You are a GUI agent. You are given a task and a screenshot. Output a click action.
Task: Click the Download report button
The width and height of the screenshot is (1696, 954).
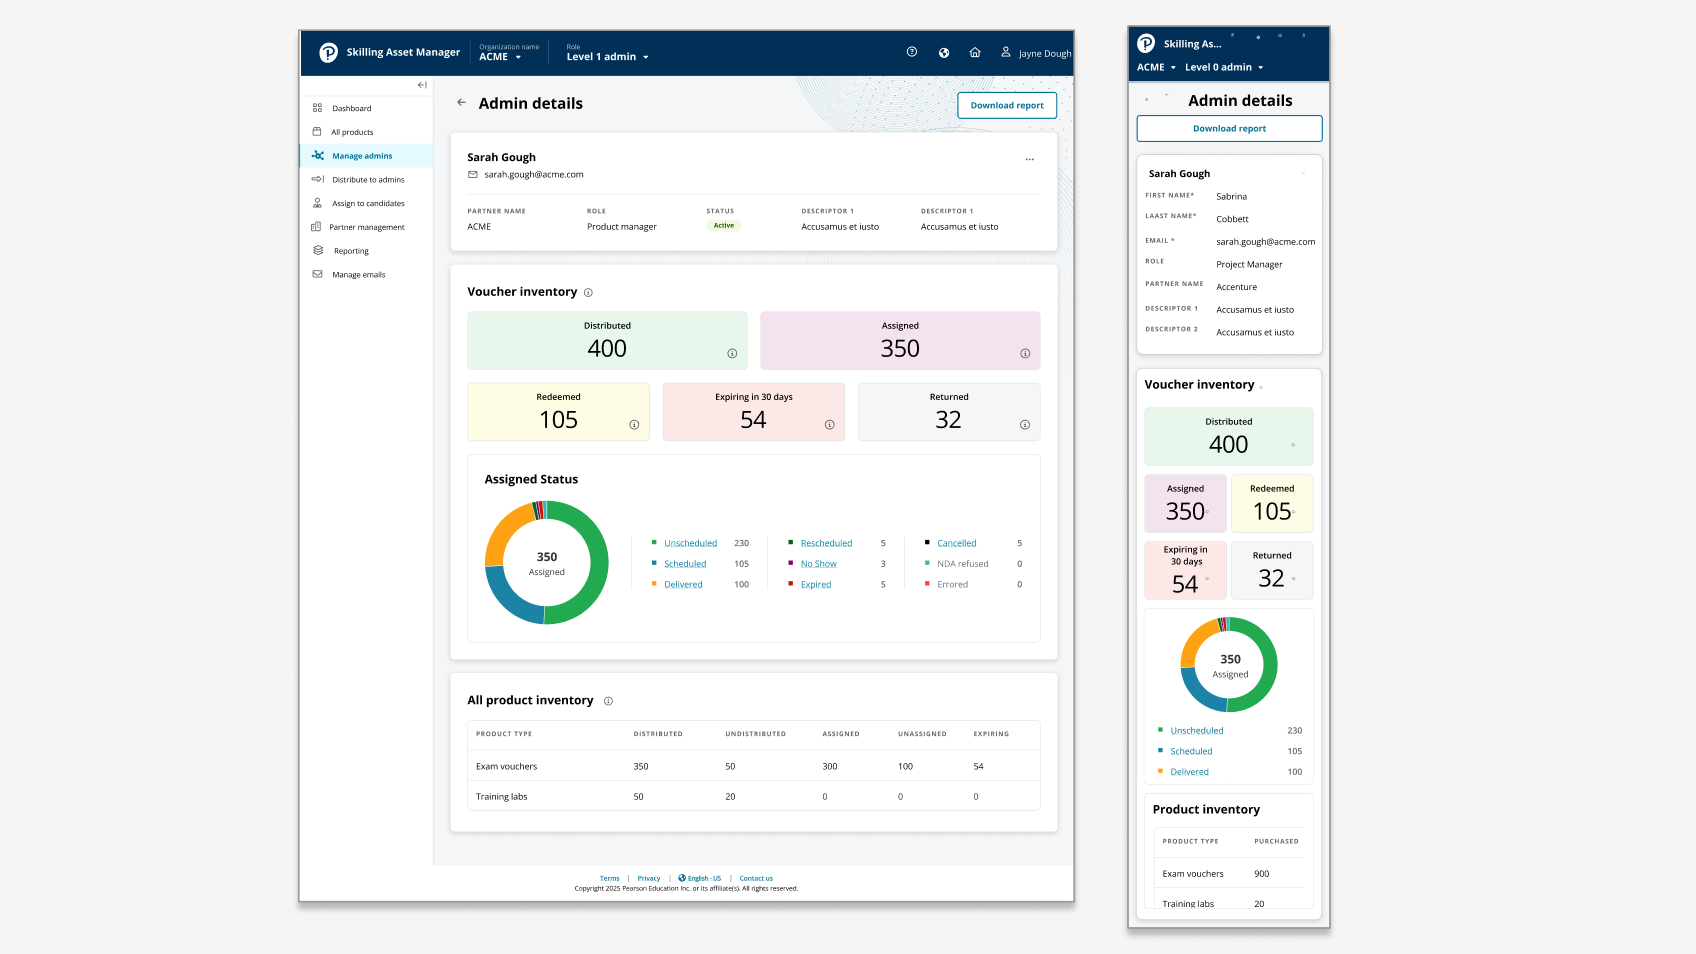(1007, 105)
